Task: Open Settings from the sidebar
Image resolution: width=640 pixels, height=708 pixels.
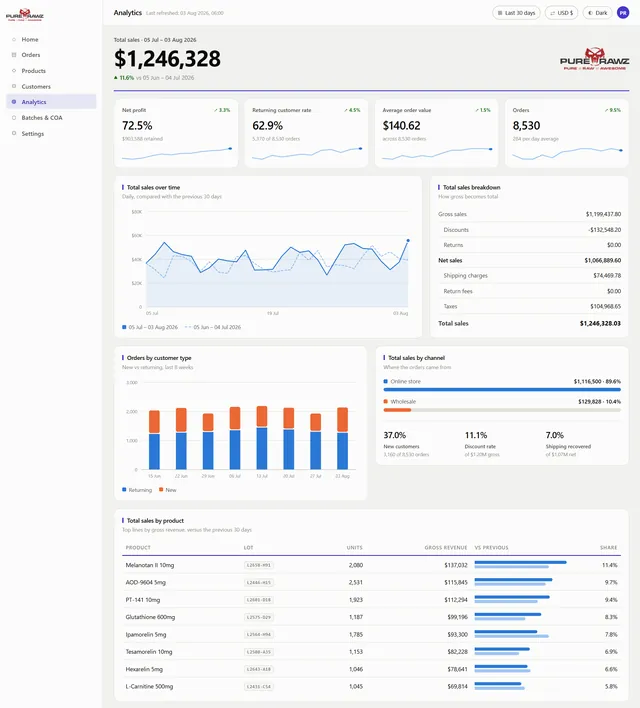Action: 51,133
